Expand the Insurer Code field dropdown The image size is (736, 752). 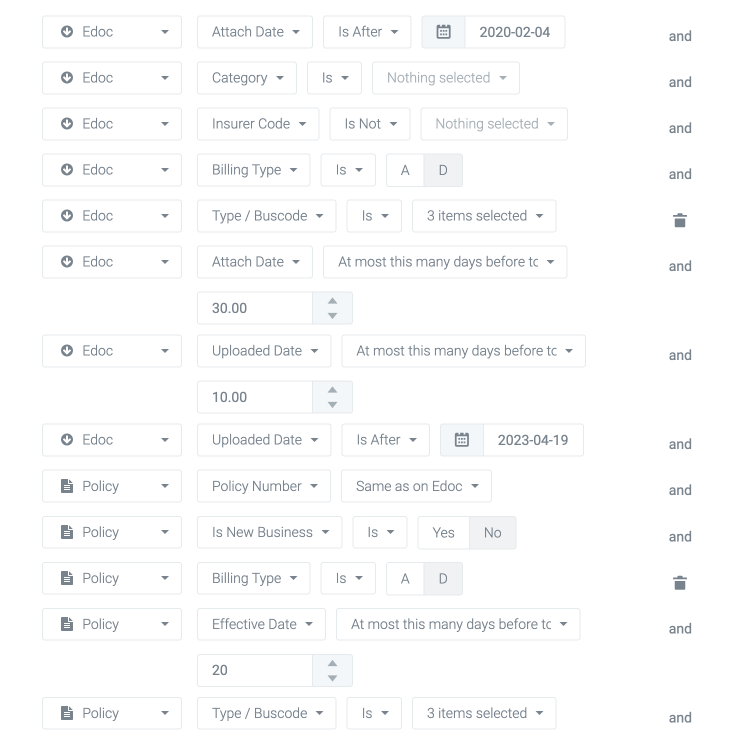click(x=258, y=124)
